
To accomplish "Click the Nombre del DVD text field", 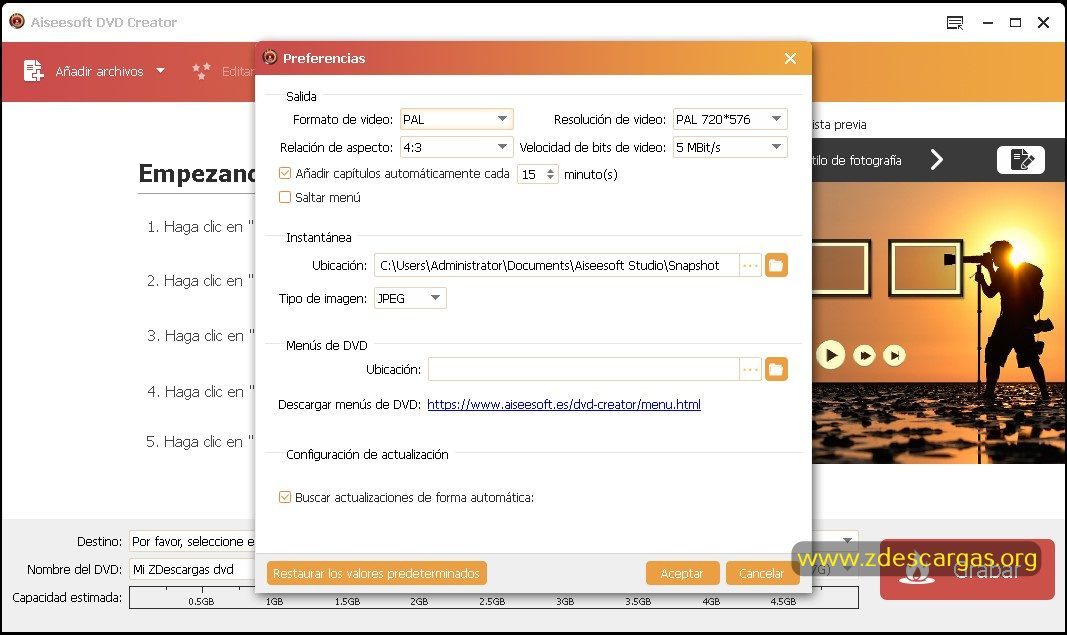I will pyautogui.click(x=192, y=569).
